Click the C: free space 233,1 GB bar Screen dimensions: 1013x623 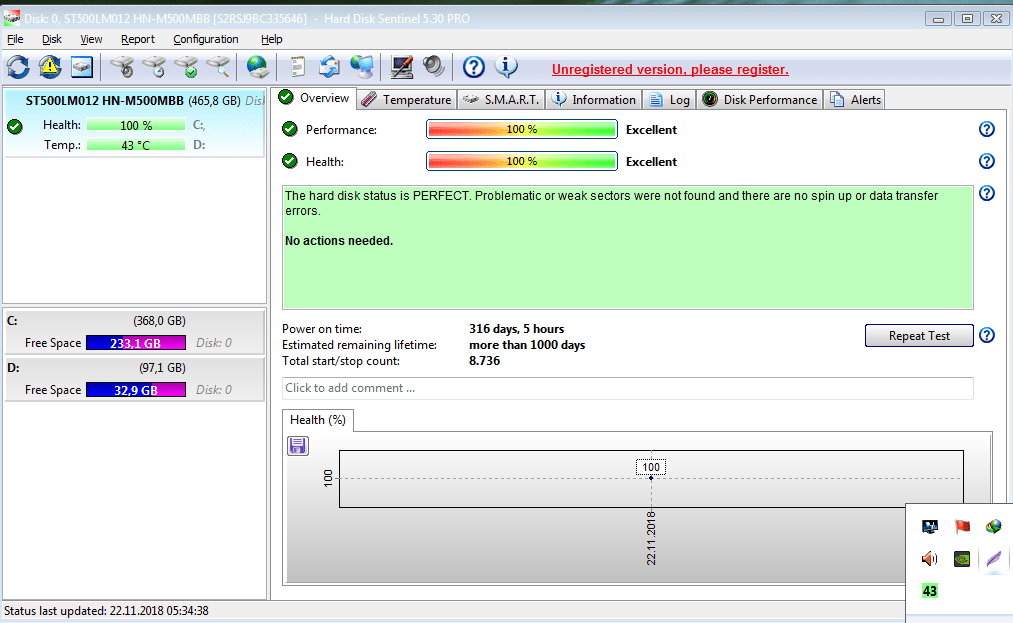click(x=136, y=343)
